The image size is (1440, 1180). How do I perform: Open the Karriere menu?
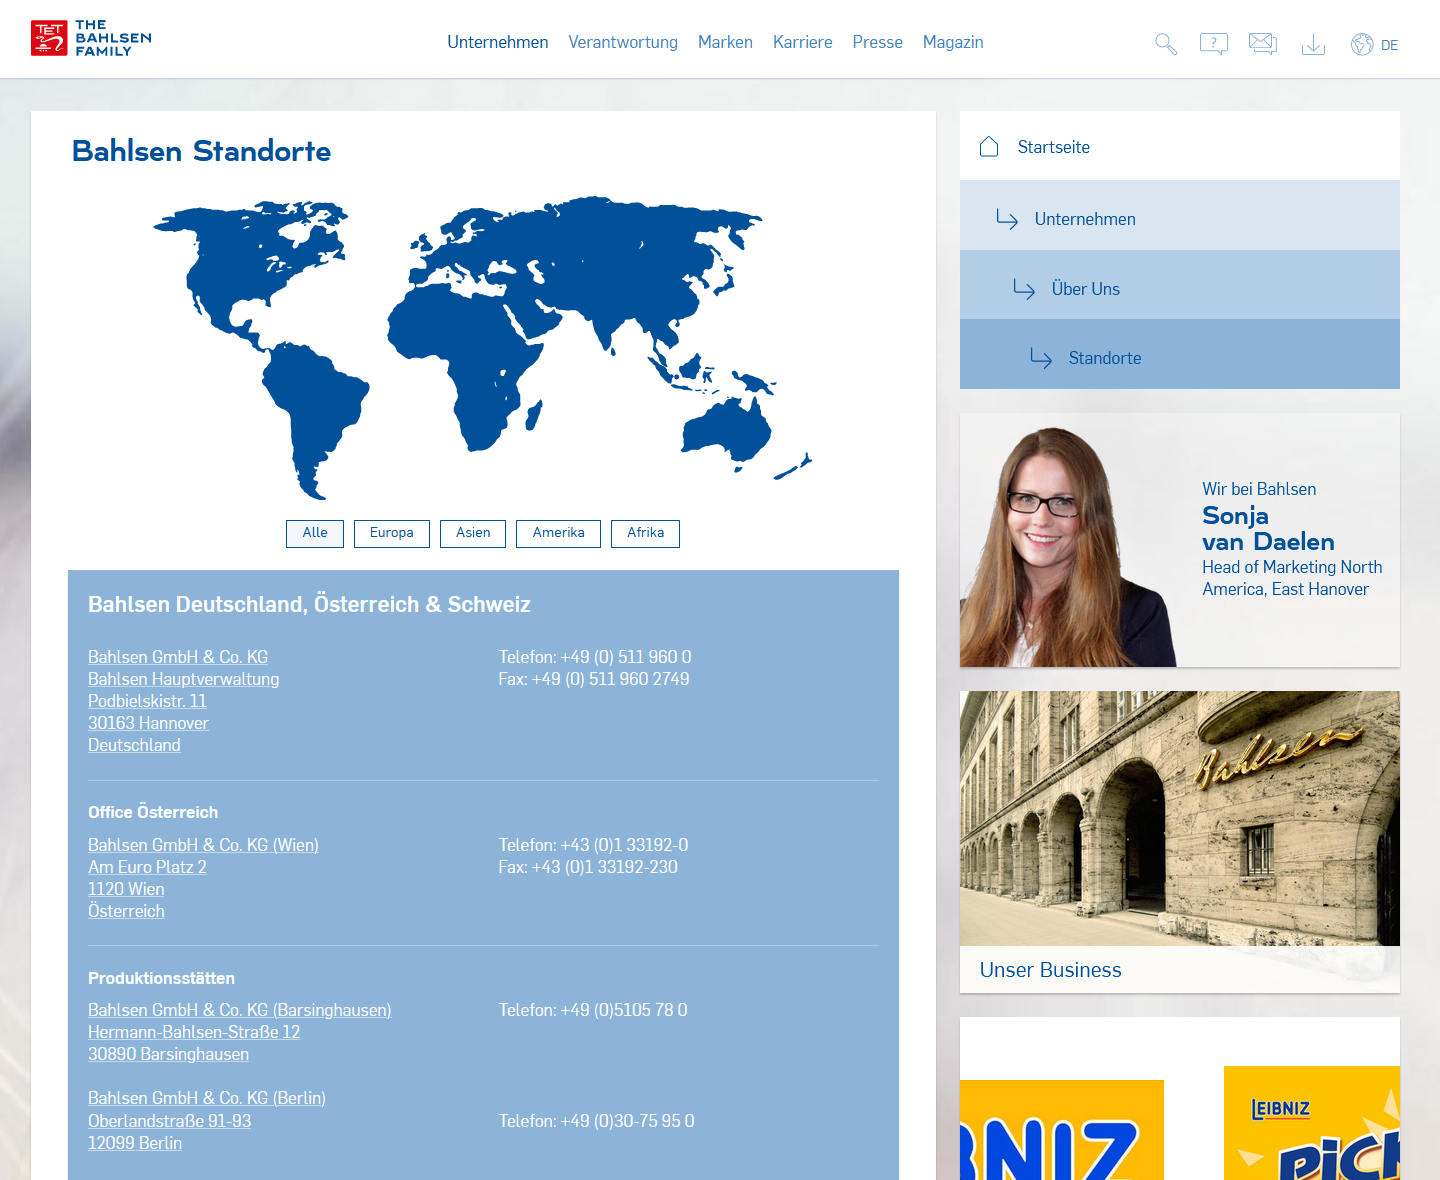click(x=802, y=42)
